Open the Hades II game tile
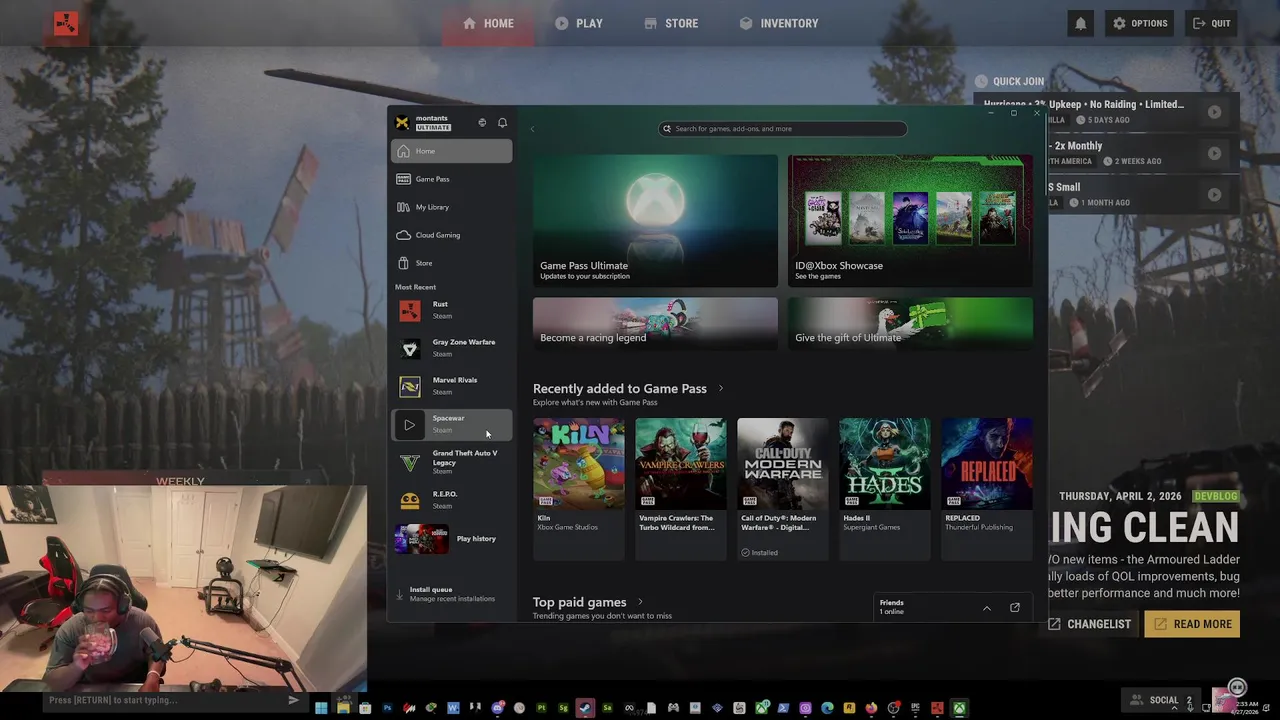Viewport: 1280px width, 720px height. [885, 488]
